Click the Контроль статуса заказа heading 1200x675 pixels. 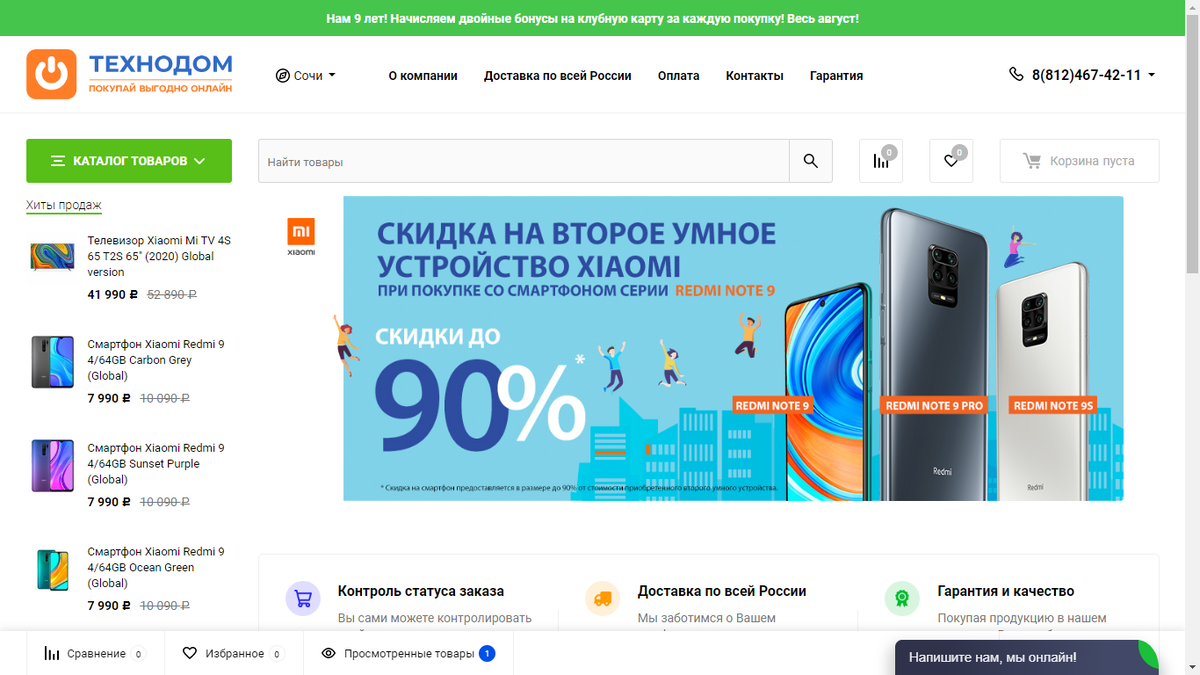[421, 591]
